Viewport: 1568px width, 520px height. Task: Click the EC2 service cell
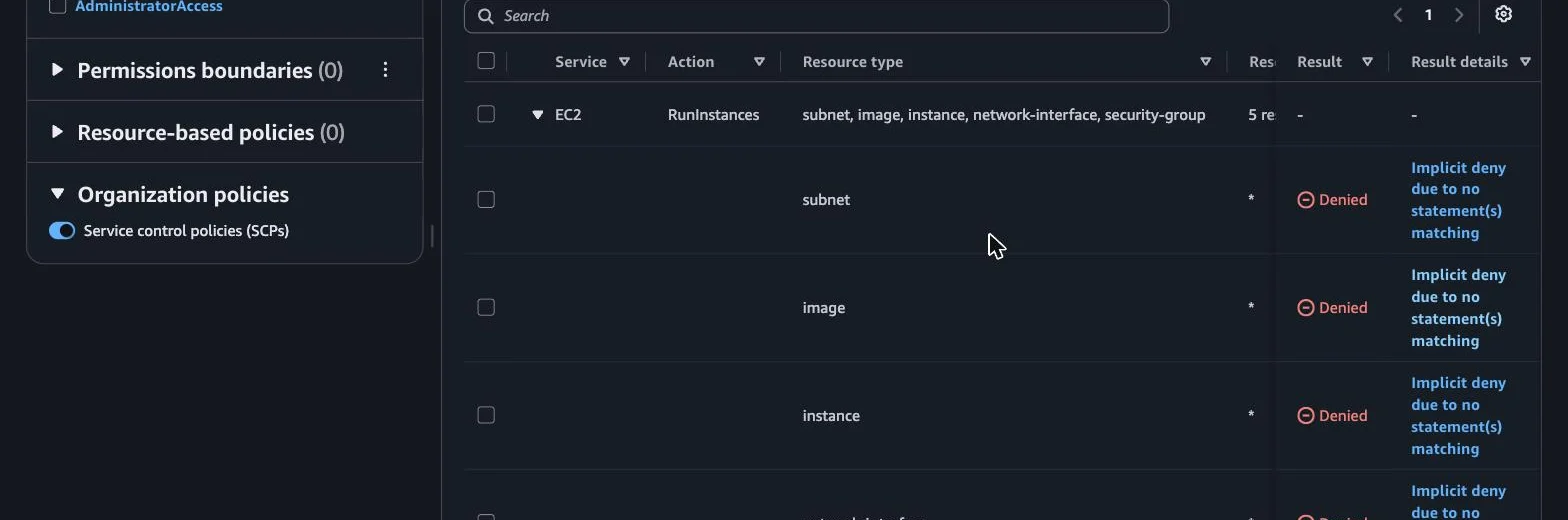pos(568,115)
